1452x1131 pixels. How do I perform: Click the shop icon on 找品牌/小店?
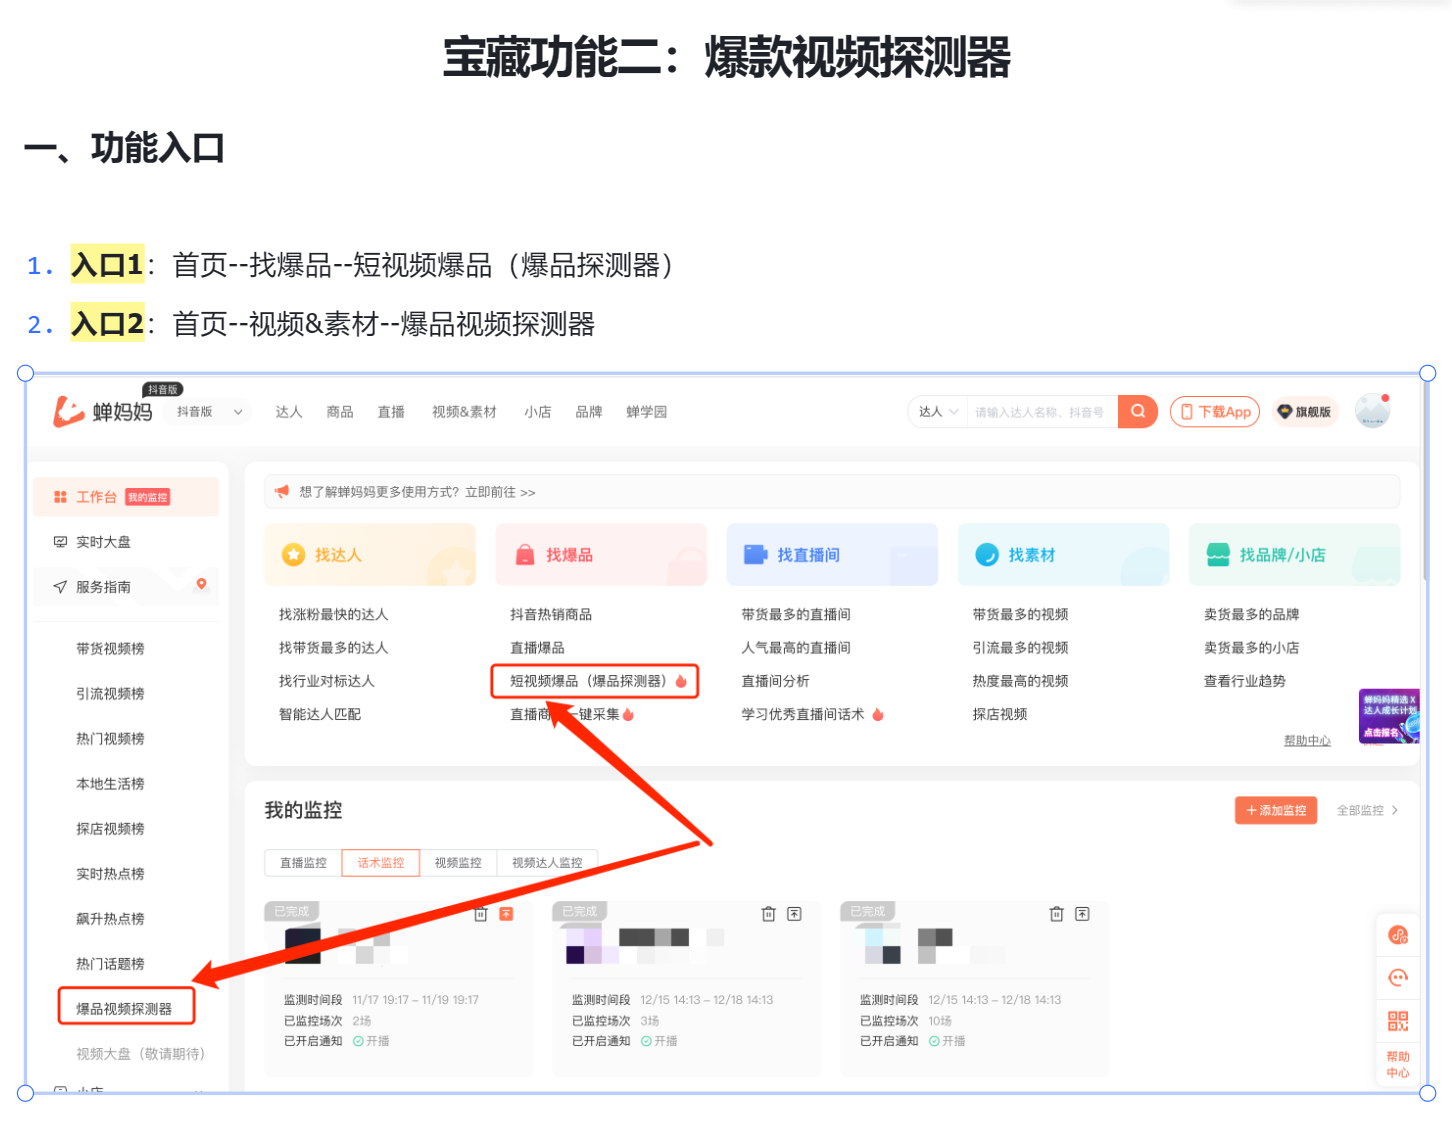[1218, 554]
